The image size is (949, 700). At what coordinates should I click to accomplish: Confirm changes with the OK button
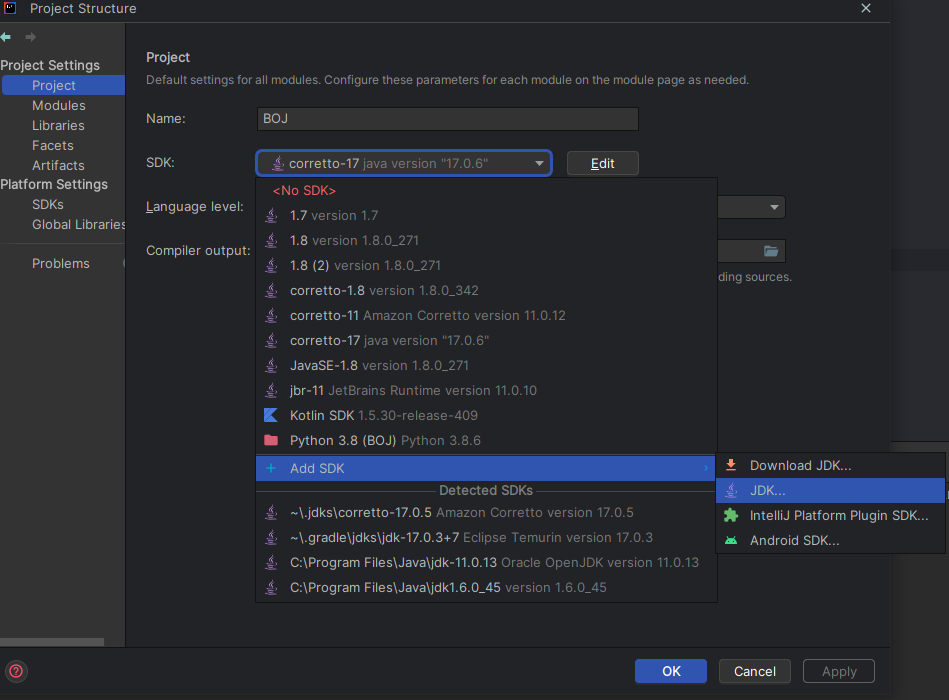[670, 671]
